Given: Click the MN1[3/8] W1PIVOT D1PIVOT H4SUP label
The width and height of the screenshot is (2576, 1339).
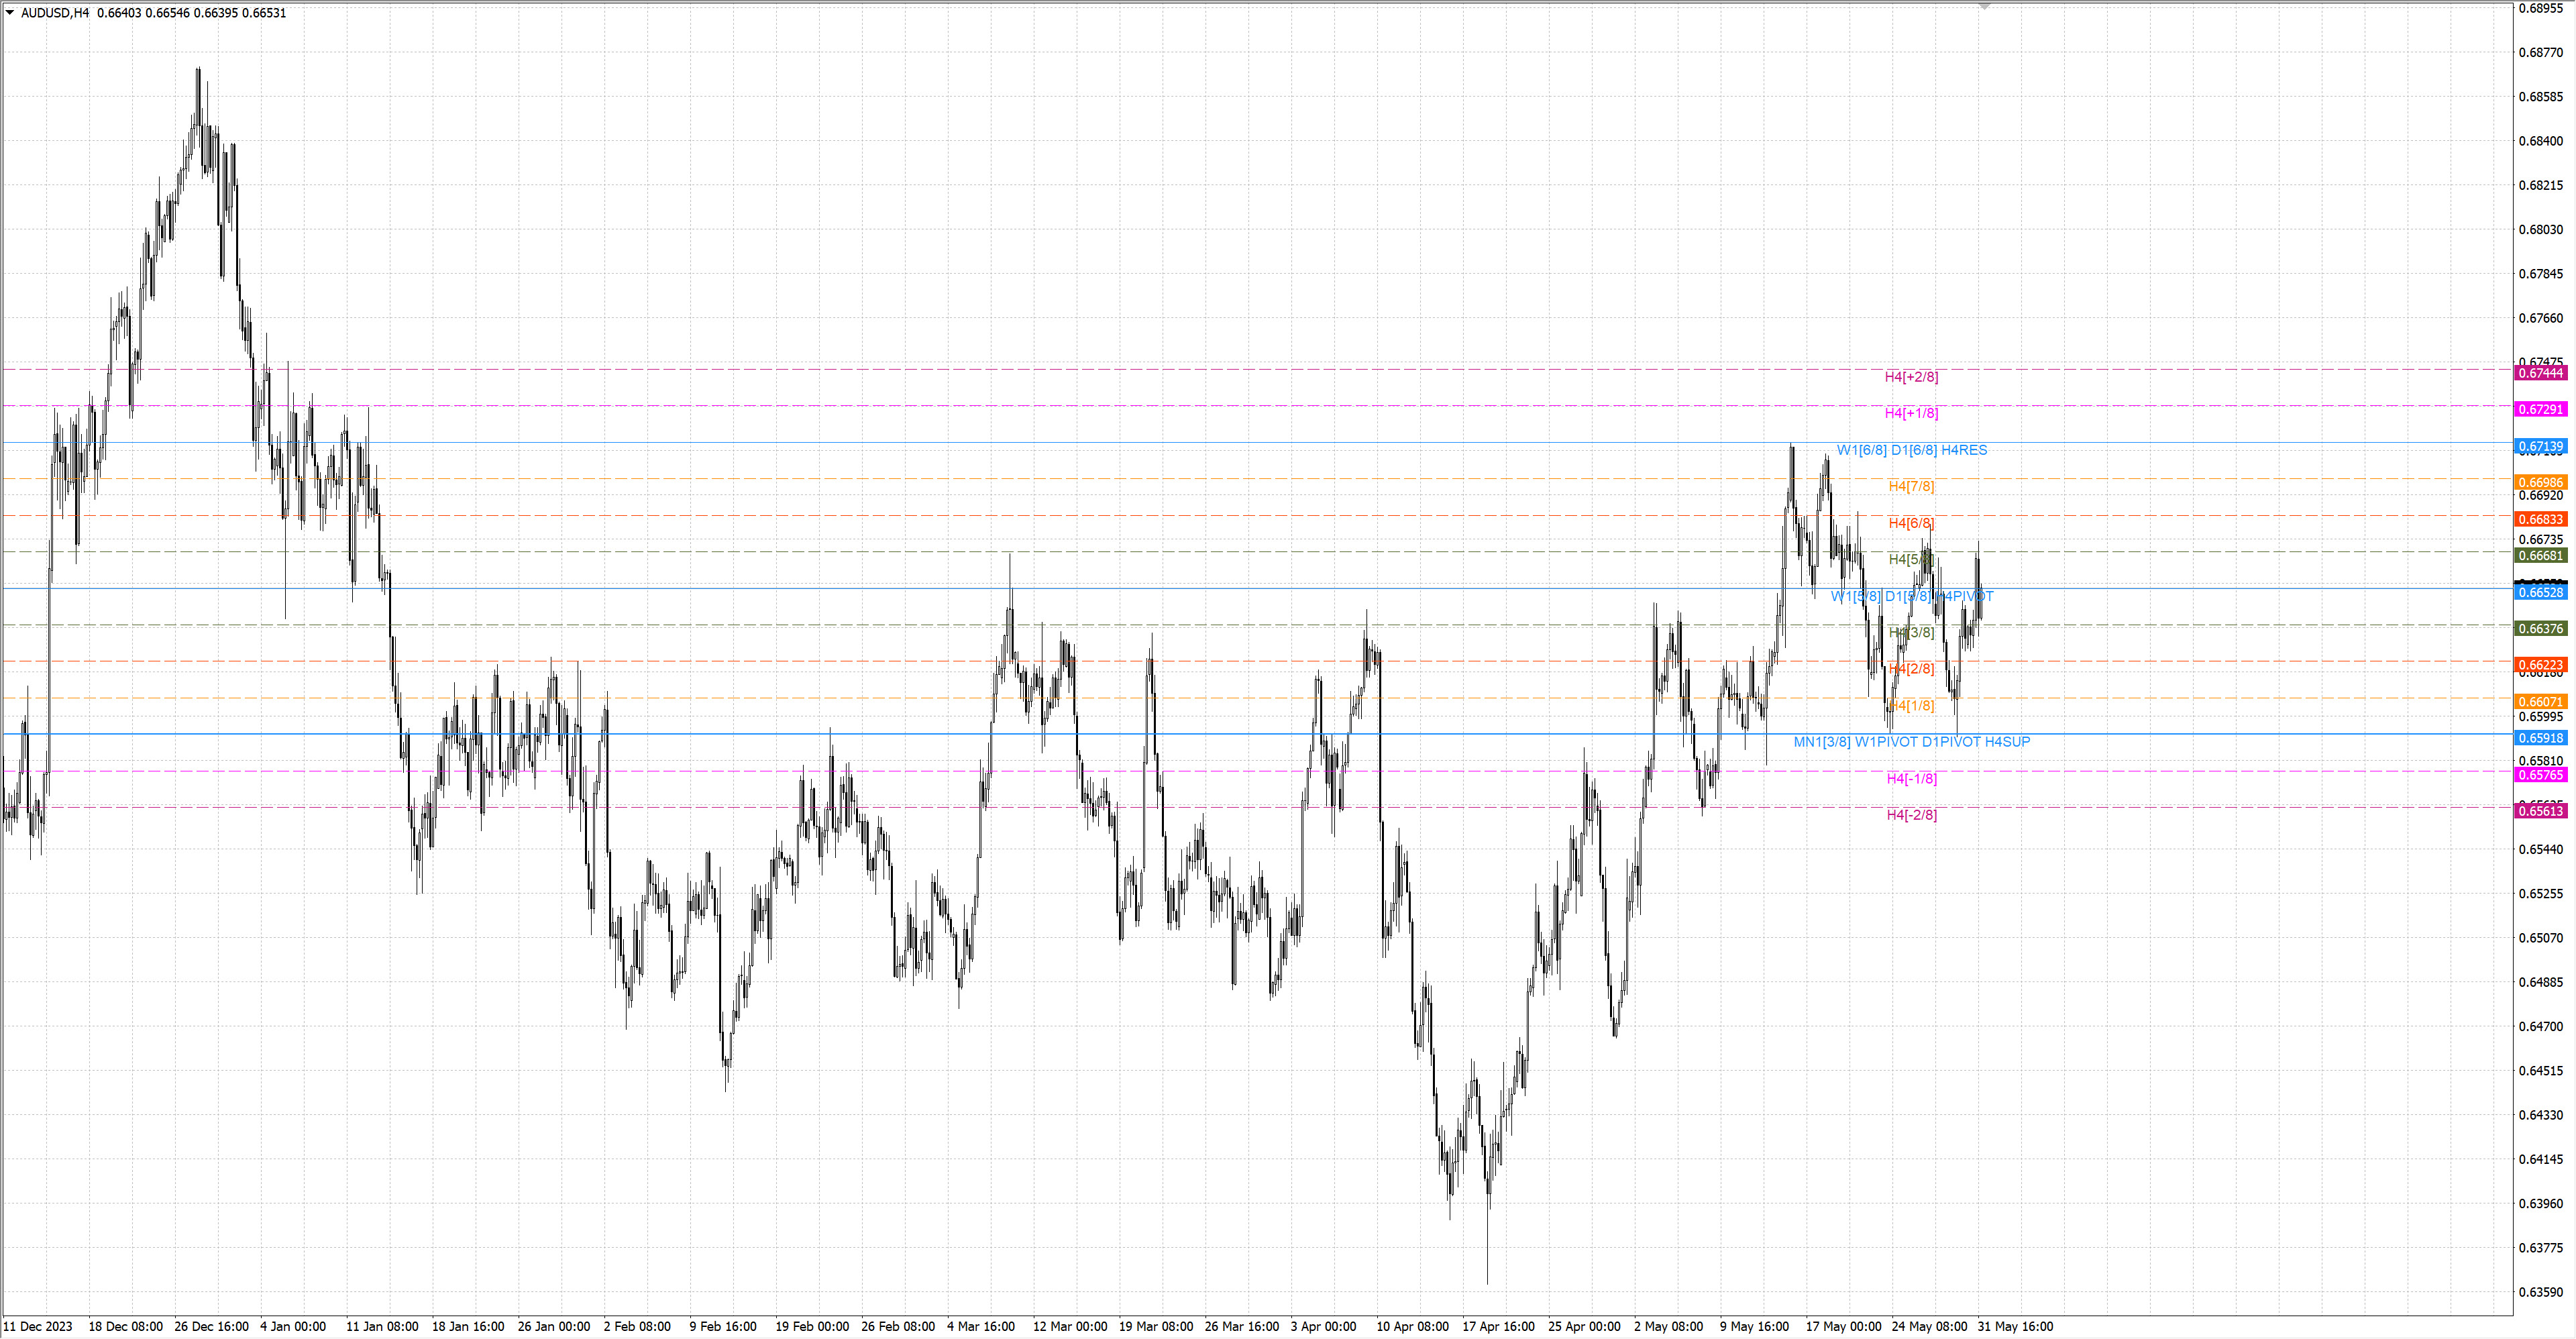Looking at the screenshot, I should pyautogui.click(x=1911, y=742).
